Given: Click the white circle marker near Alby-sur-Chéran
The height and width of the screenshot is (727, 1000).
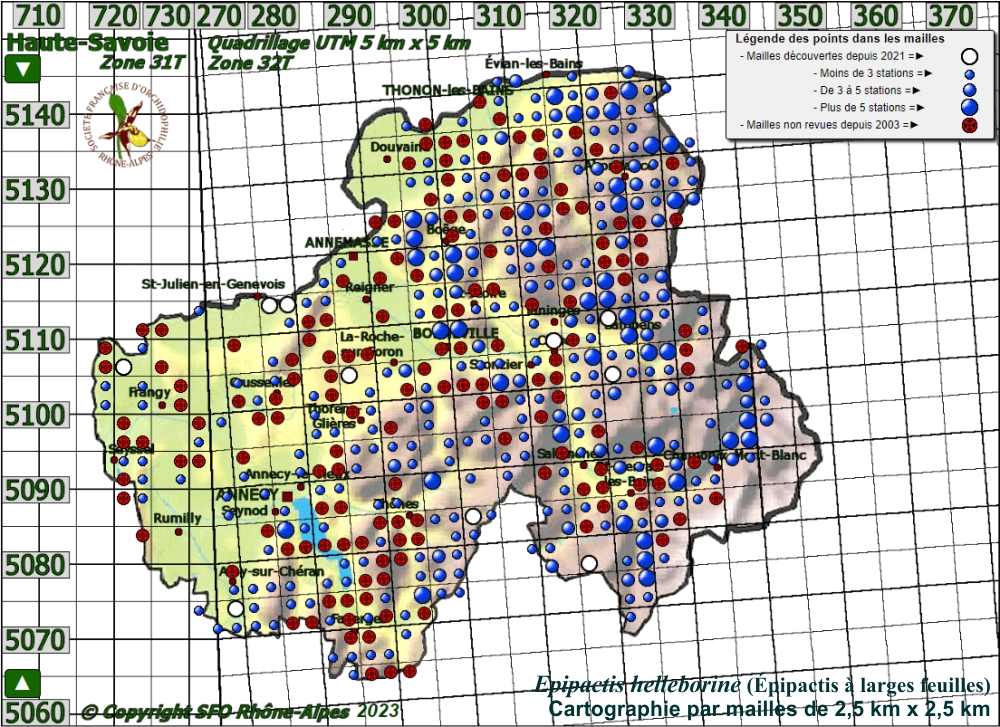Looking at the screenshot, I should 235,608.
